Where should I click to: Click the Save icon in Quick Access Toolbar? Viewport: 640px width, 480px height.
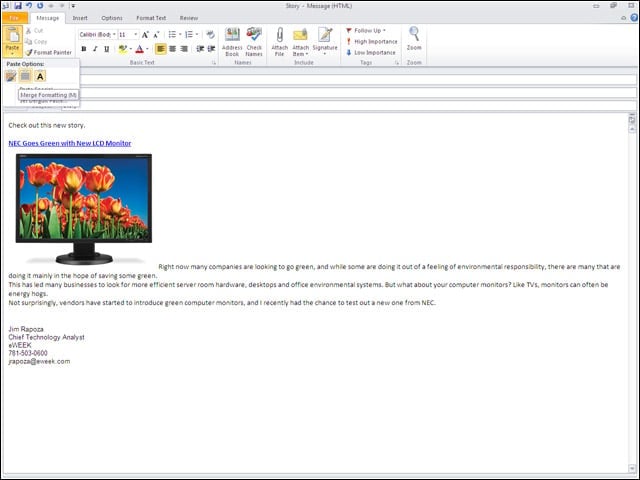18,6
